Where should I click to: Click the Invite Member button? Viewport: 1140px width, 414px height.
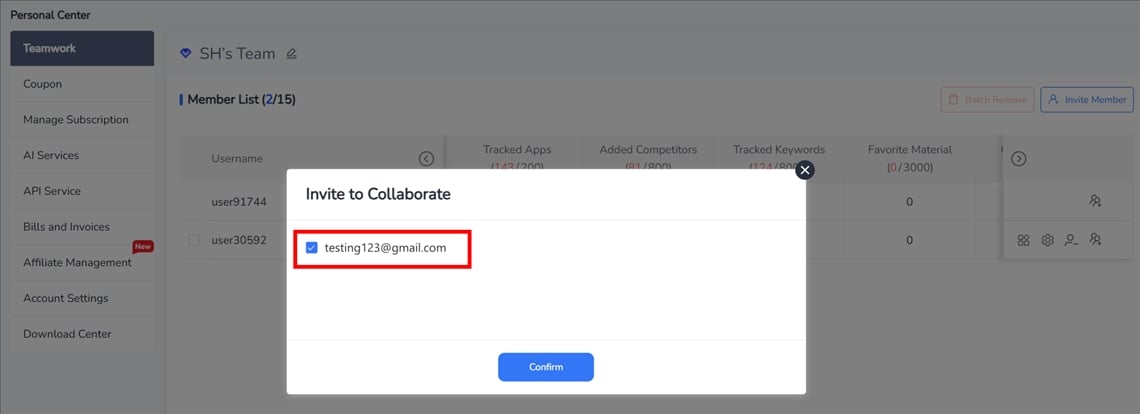click(x=1087, y=100)
